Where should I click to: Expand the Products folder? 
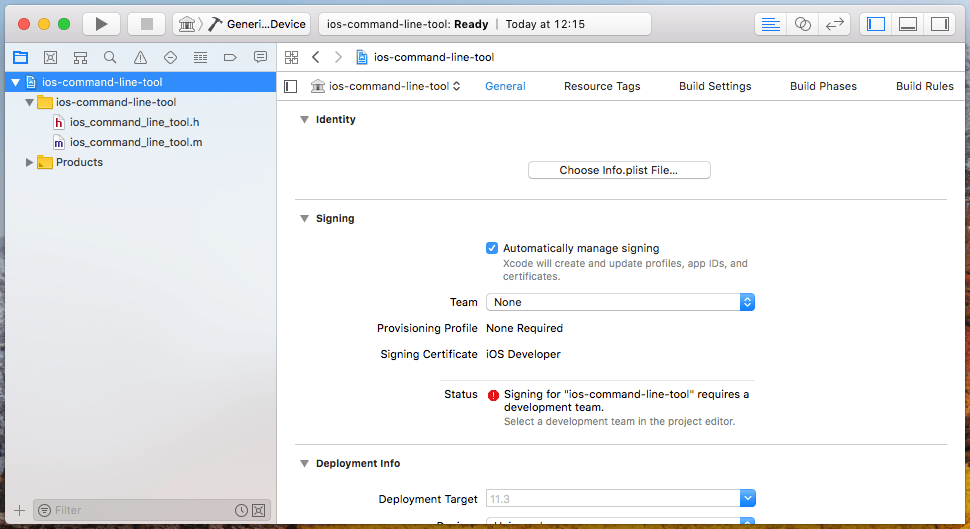(x=29, y=162)
